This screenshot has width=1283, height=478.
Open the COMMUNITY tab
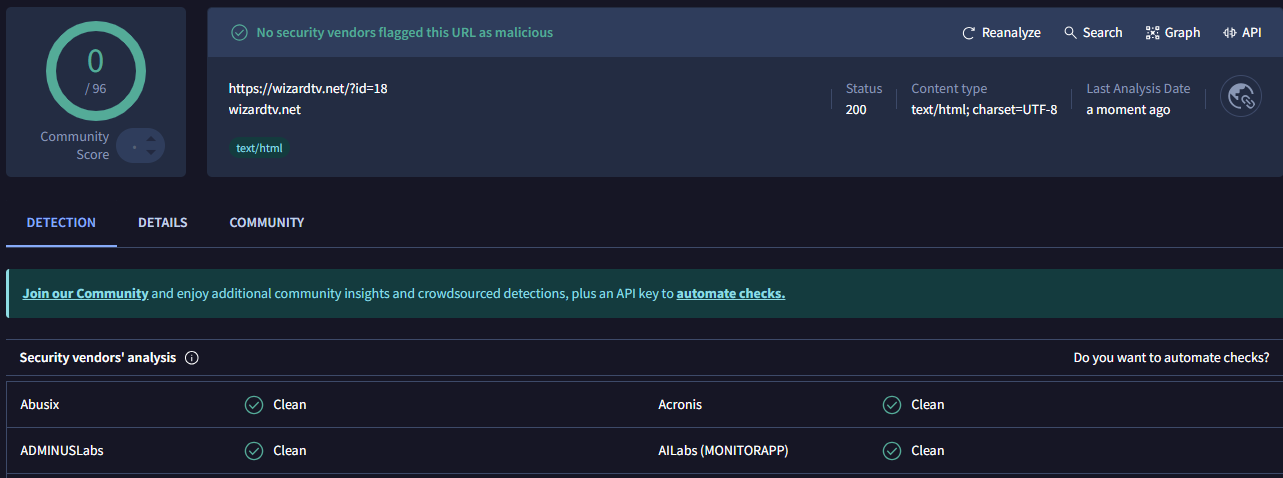pos(267,223)
